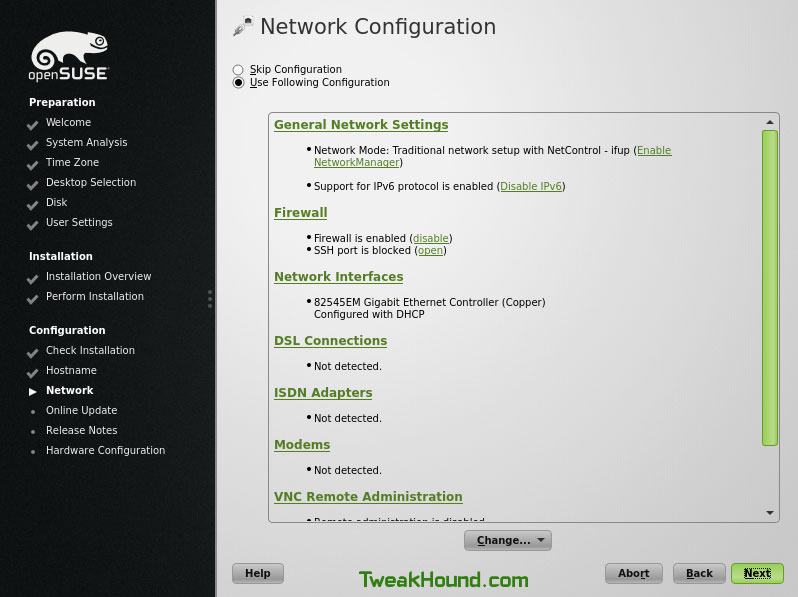Click the openSUSE chameleon logo
798x597 pixels.
69,56
